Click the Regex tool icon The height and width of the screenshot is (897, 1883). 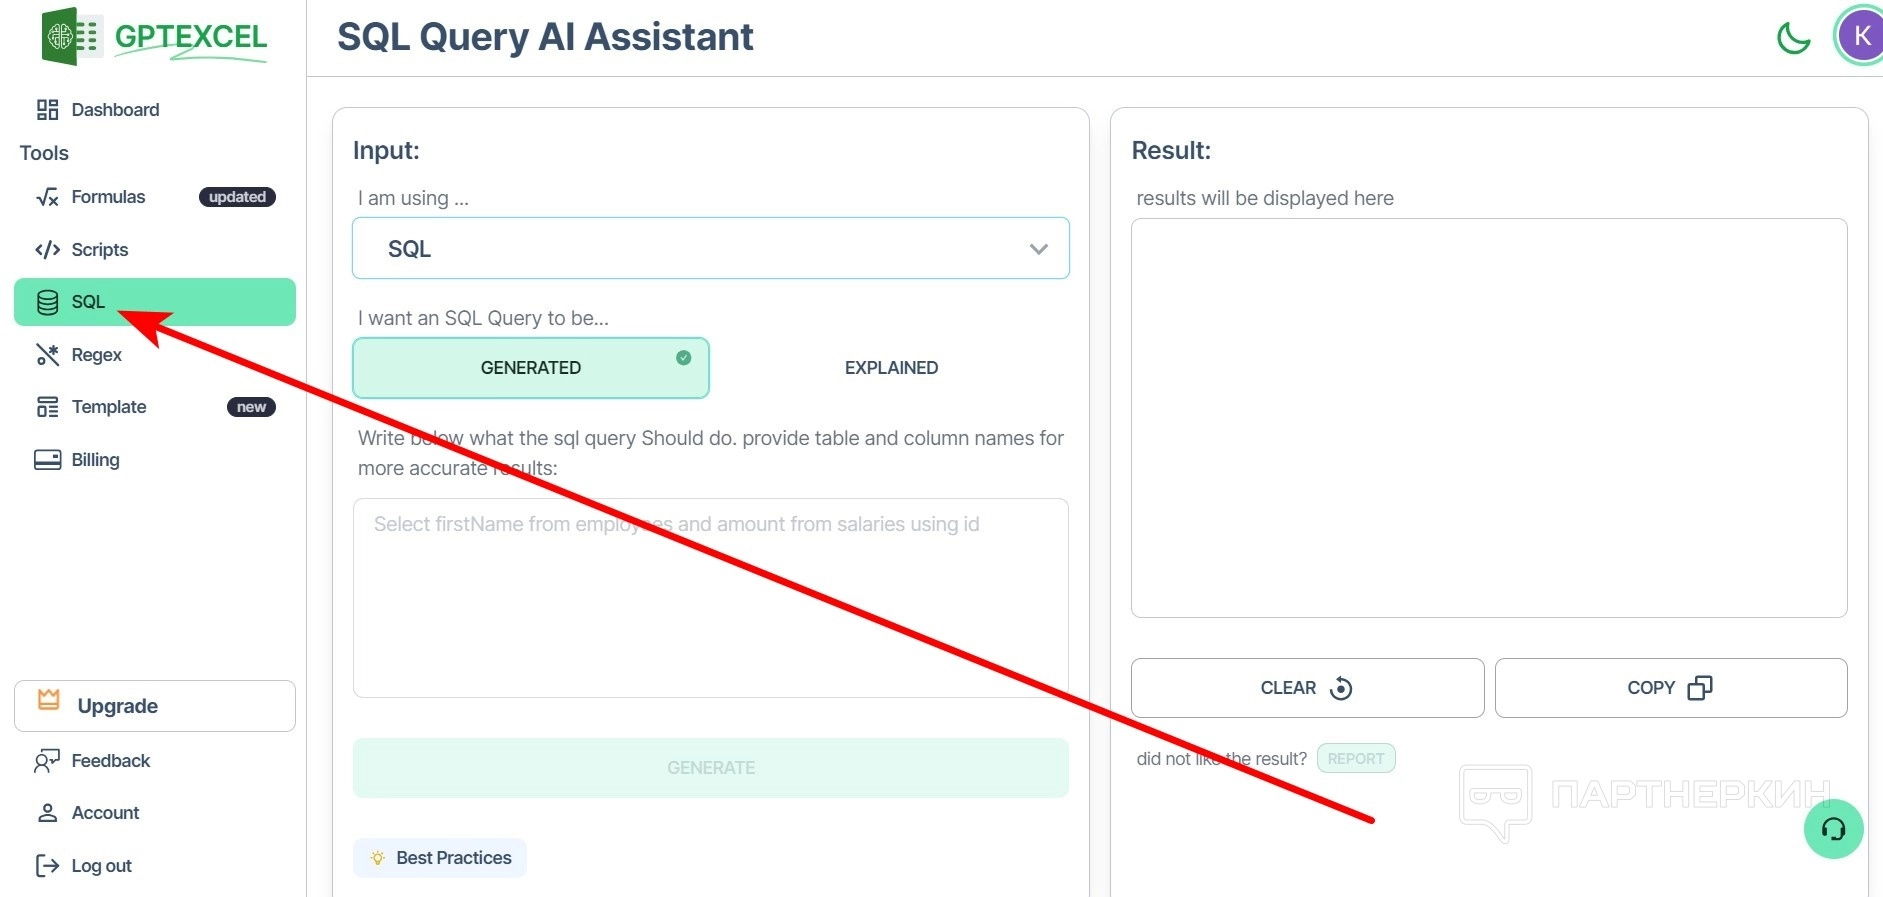47,355
